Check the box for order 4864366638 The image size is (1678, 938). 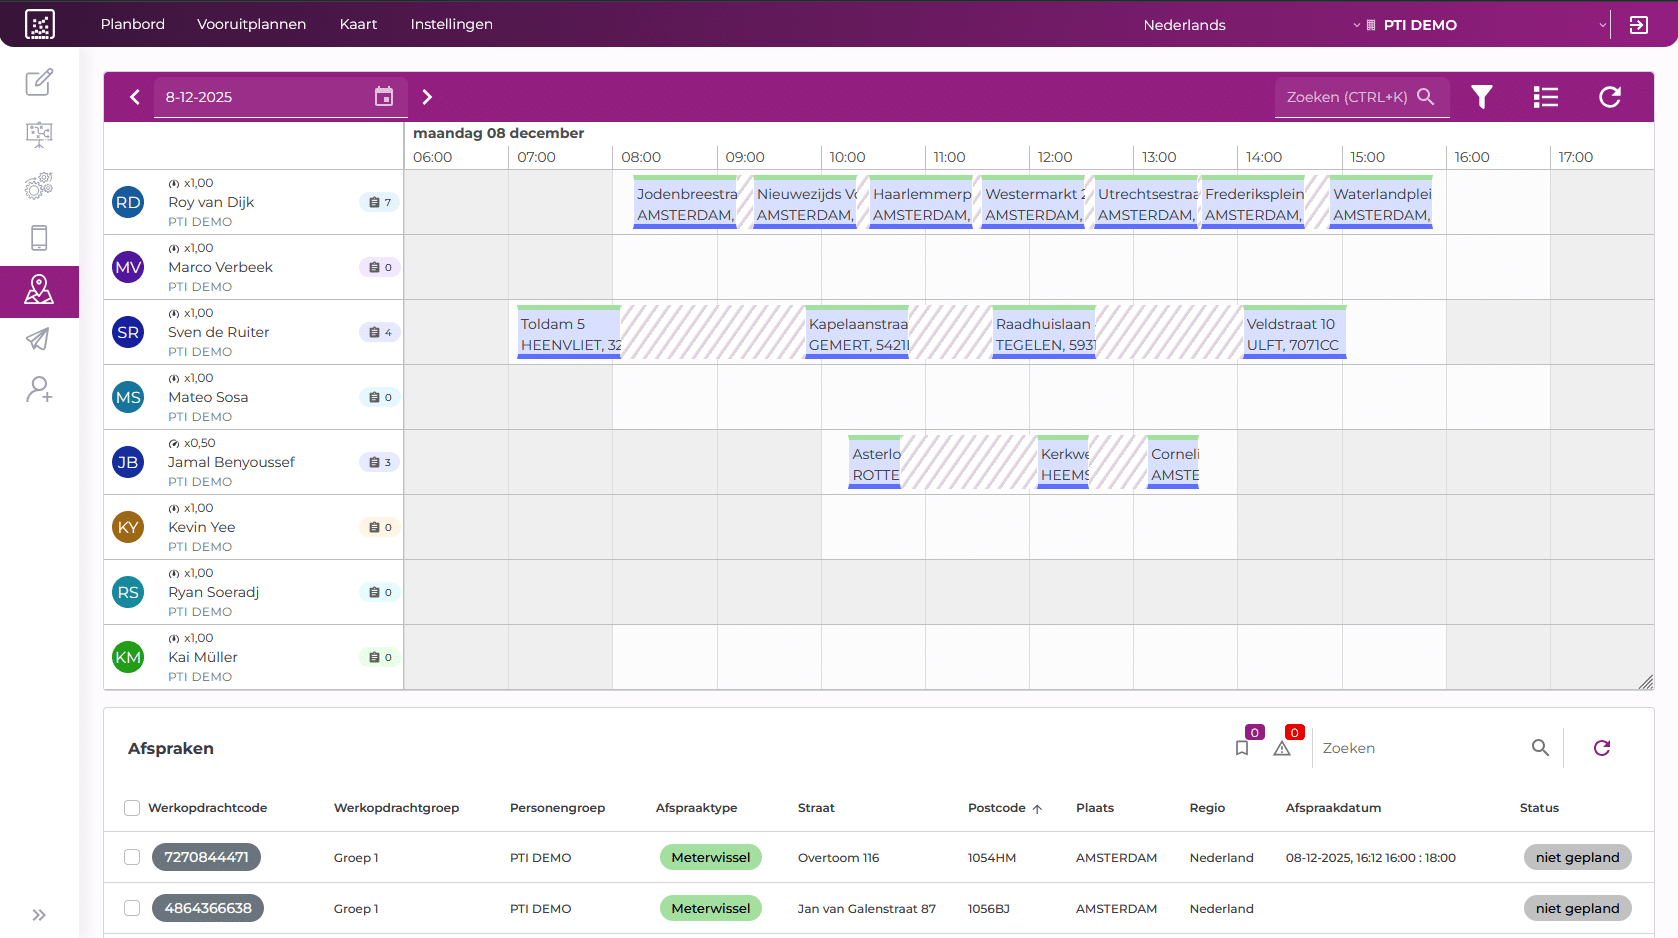click(132, 908)
